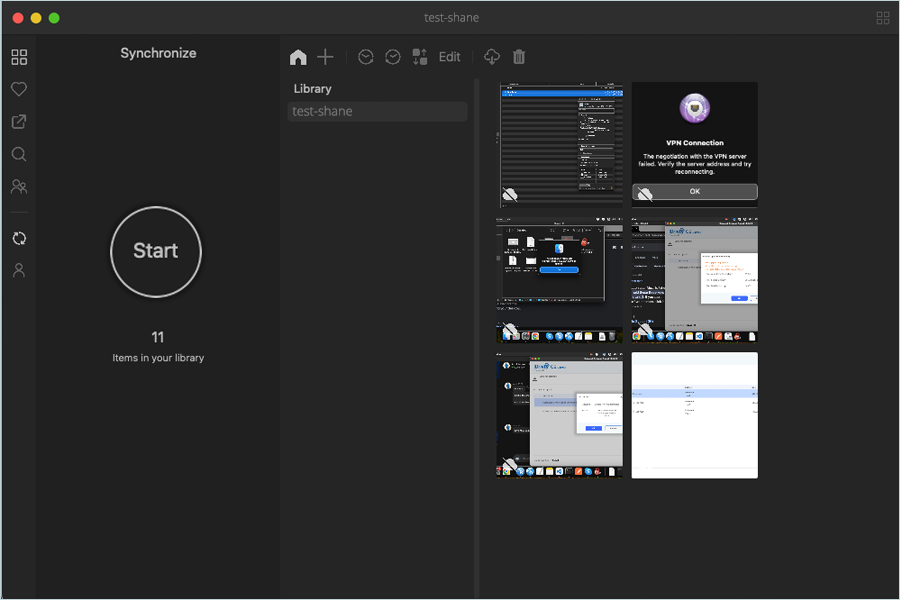This screenshot has width=900, height=600.
Task: Select the synchronize sidebar icon
Action: coord(19,238)
